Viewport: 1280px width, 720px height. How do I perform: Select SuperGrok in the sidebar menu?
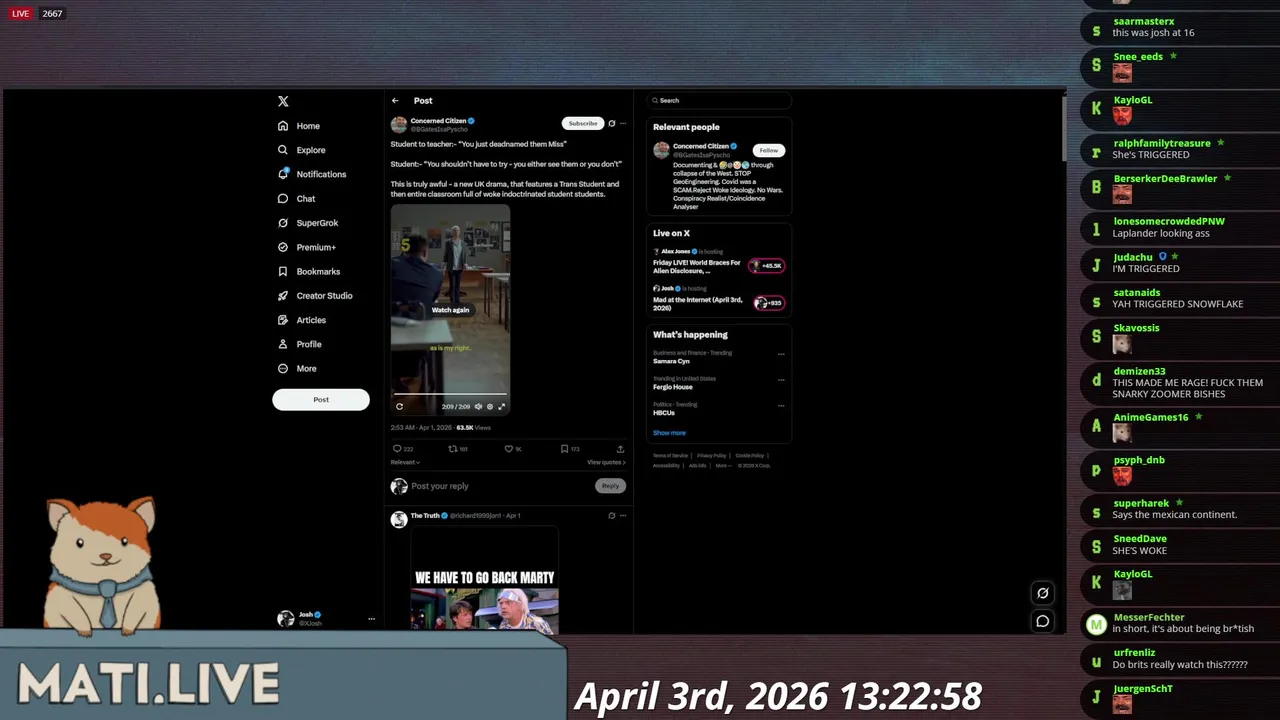[317, 223]
